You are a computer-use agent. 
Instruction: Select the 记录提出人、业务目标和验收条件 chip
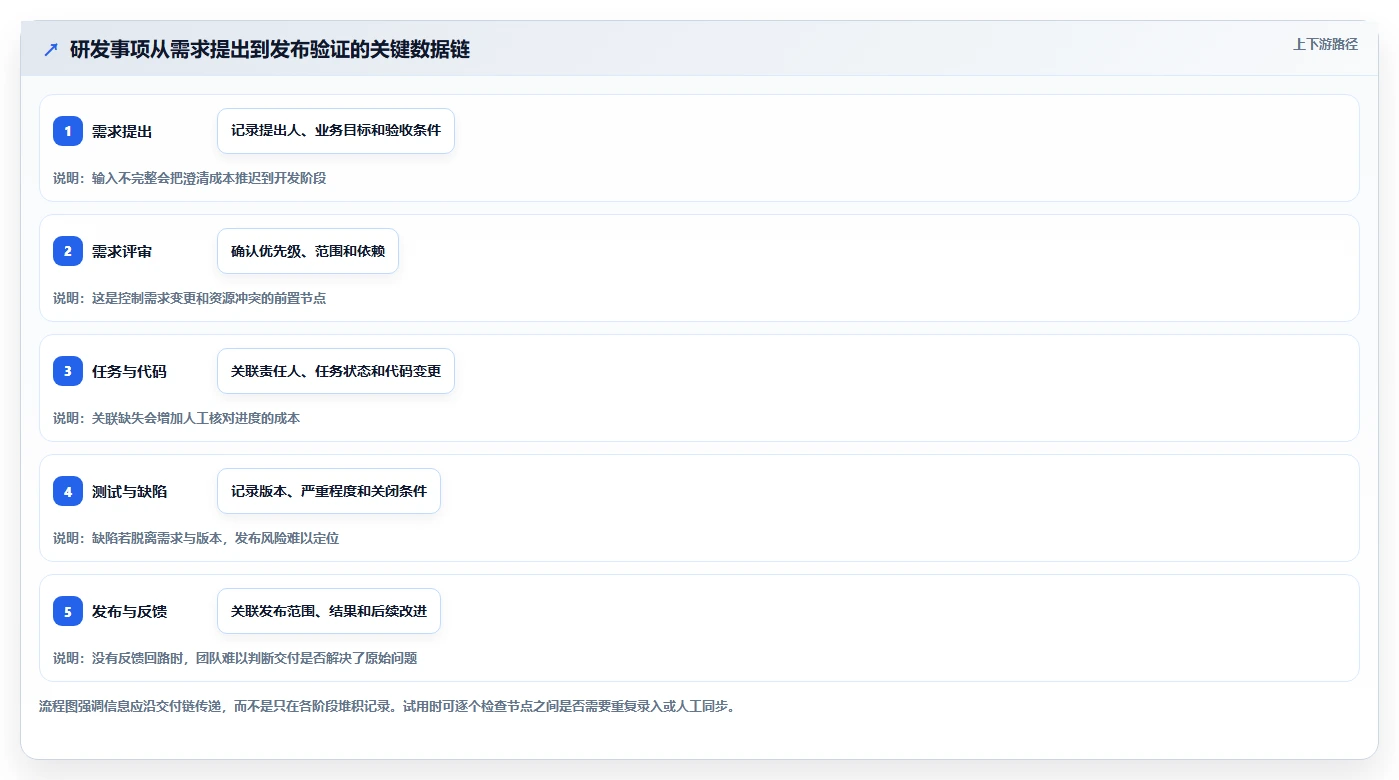[x=336, y=131]
